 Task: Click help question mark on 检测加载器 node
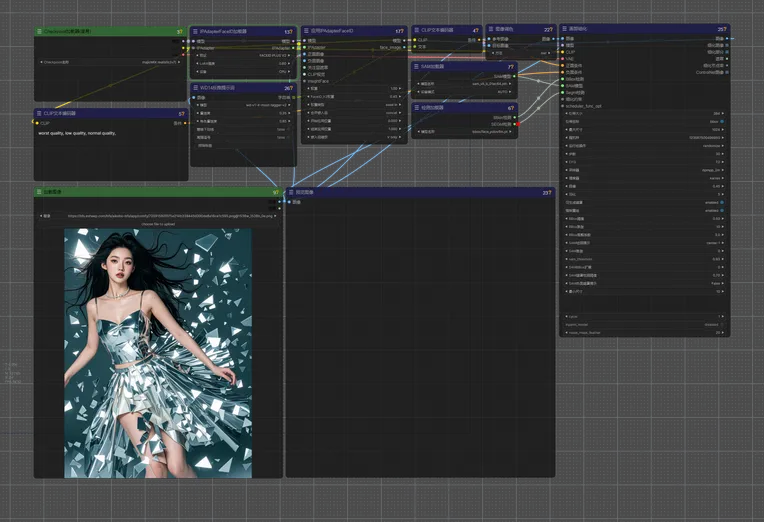tap(513, 108)
